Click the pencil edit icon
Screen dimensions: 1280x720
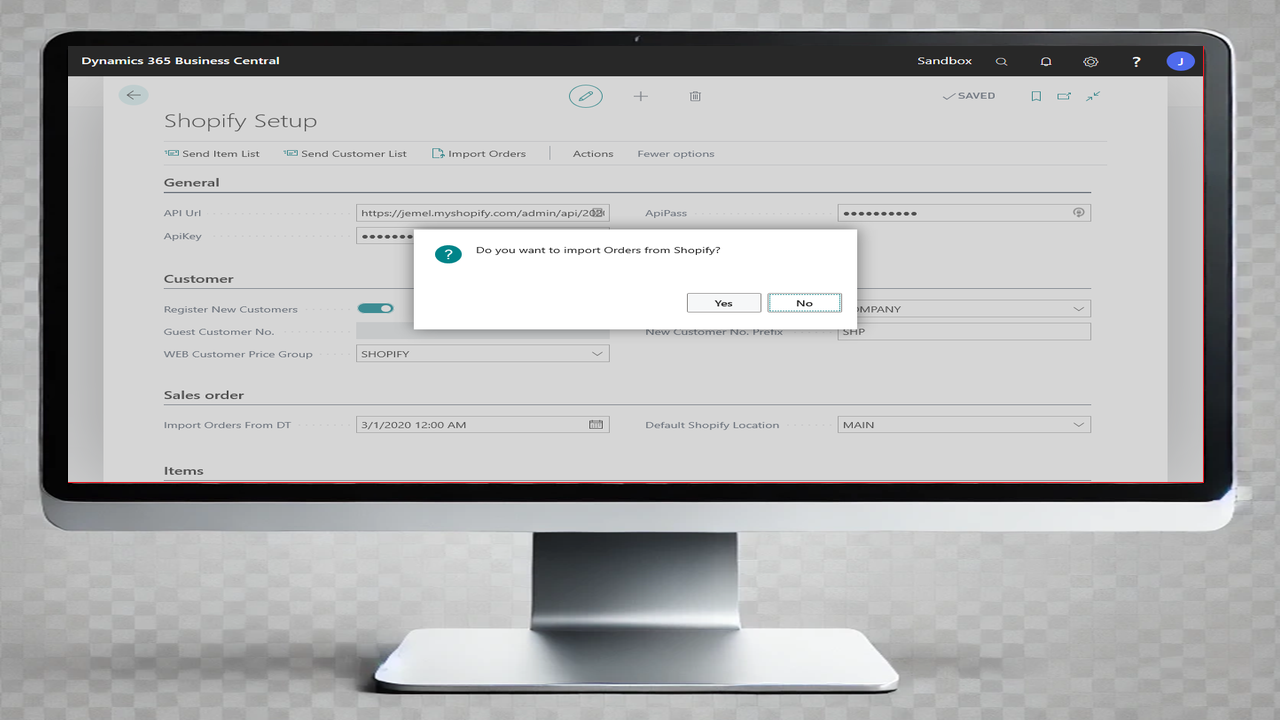[x=586, y=96]
